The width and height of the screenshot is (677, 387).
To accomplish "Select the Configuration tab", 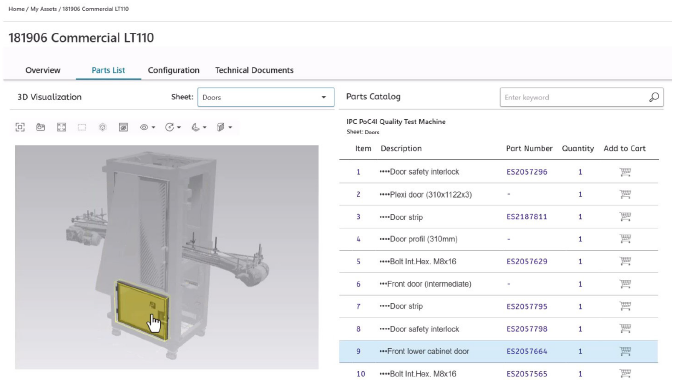I will [x=174, y=70].
